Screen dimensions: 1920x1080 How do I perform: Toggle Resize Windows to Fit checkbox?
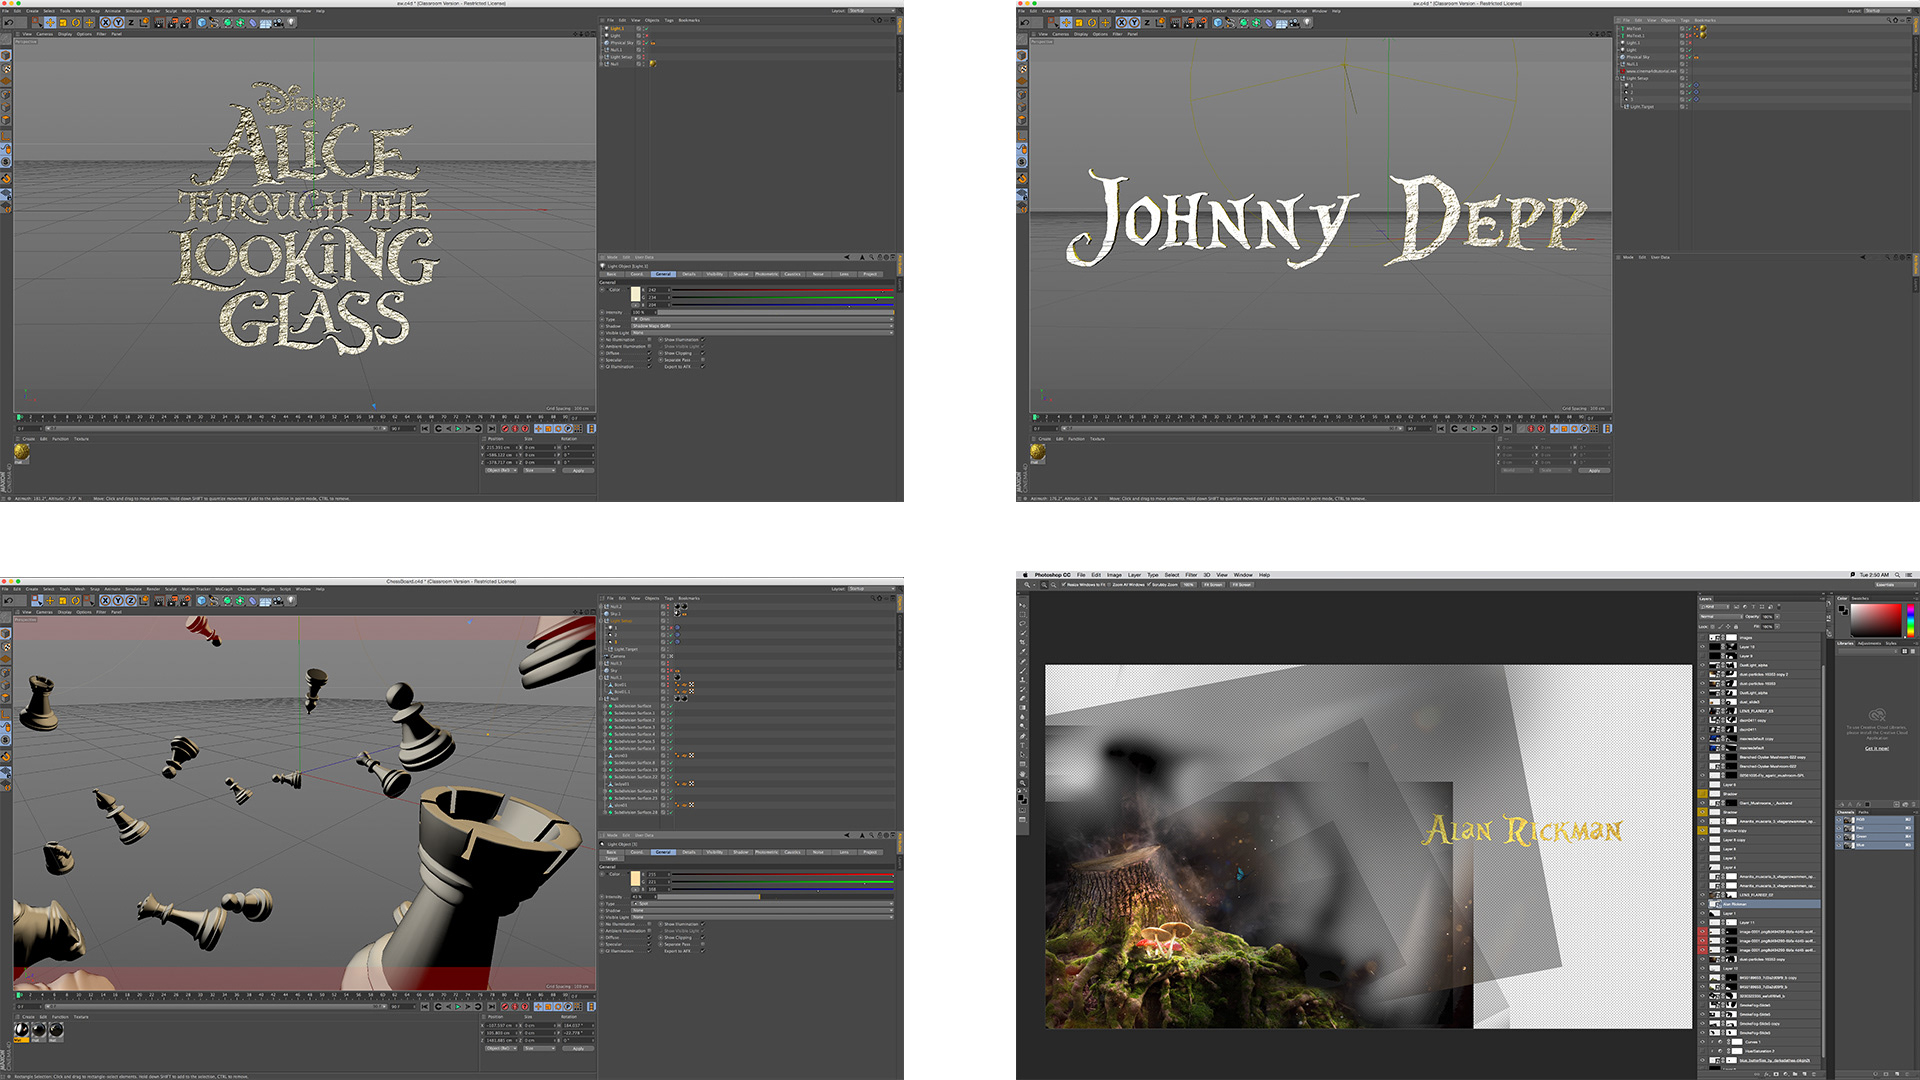click(x=1063, y=585)
